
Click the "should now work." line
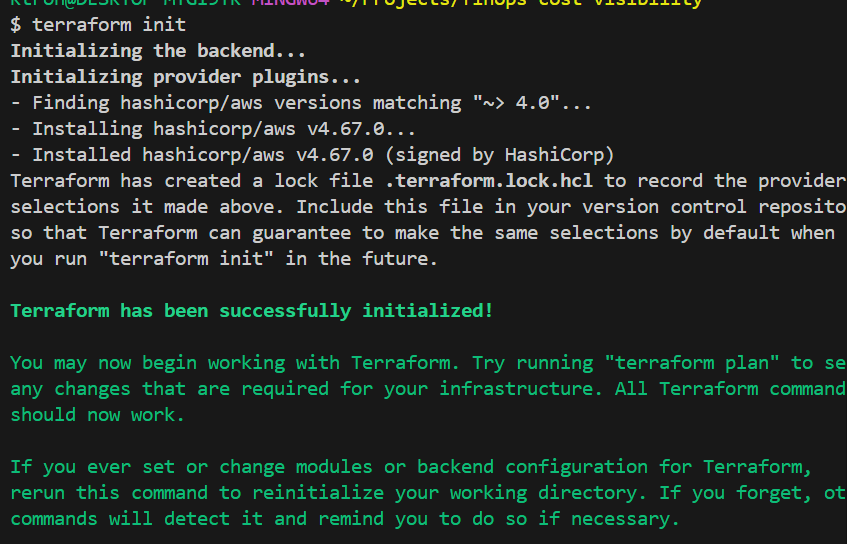pos(97,414)
